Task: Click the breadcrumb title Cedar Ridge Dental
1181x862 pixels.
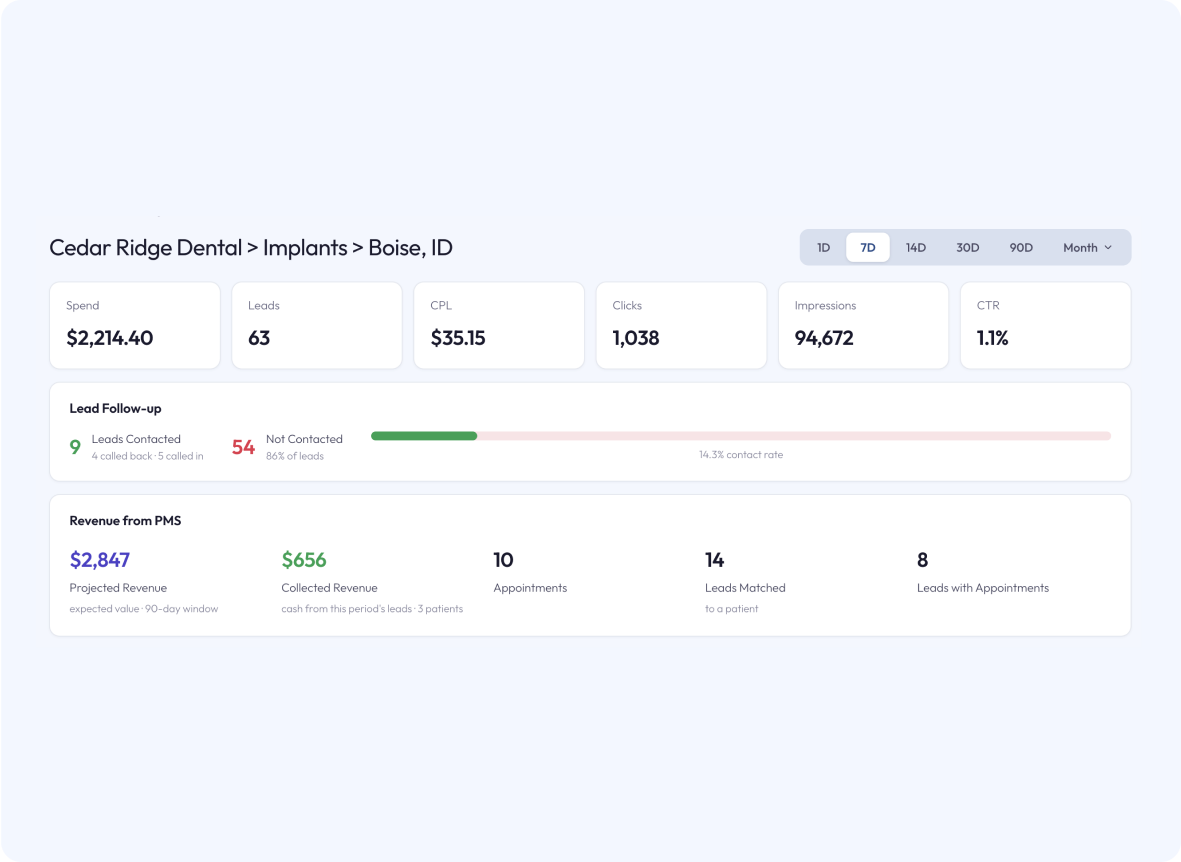Action: [x=145, y=247]
